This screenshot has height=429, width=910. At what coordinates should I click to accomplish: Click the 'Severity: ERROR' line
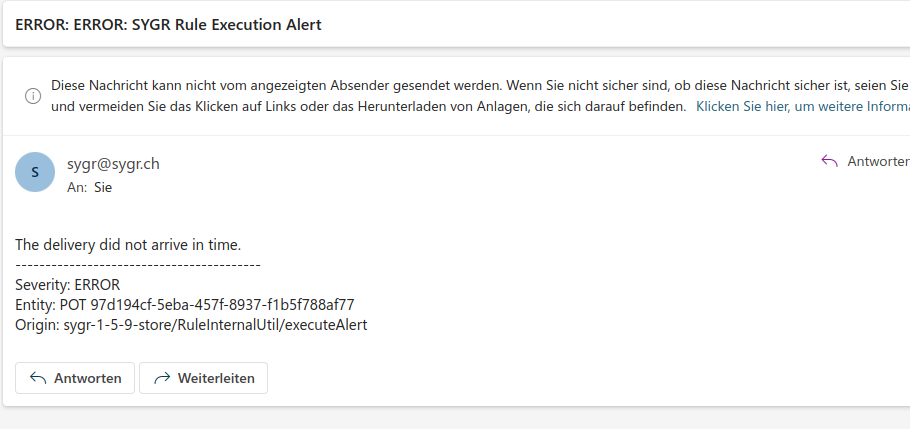click(67, 284)
